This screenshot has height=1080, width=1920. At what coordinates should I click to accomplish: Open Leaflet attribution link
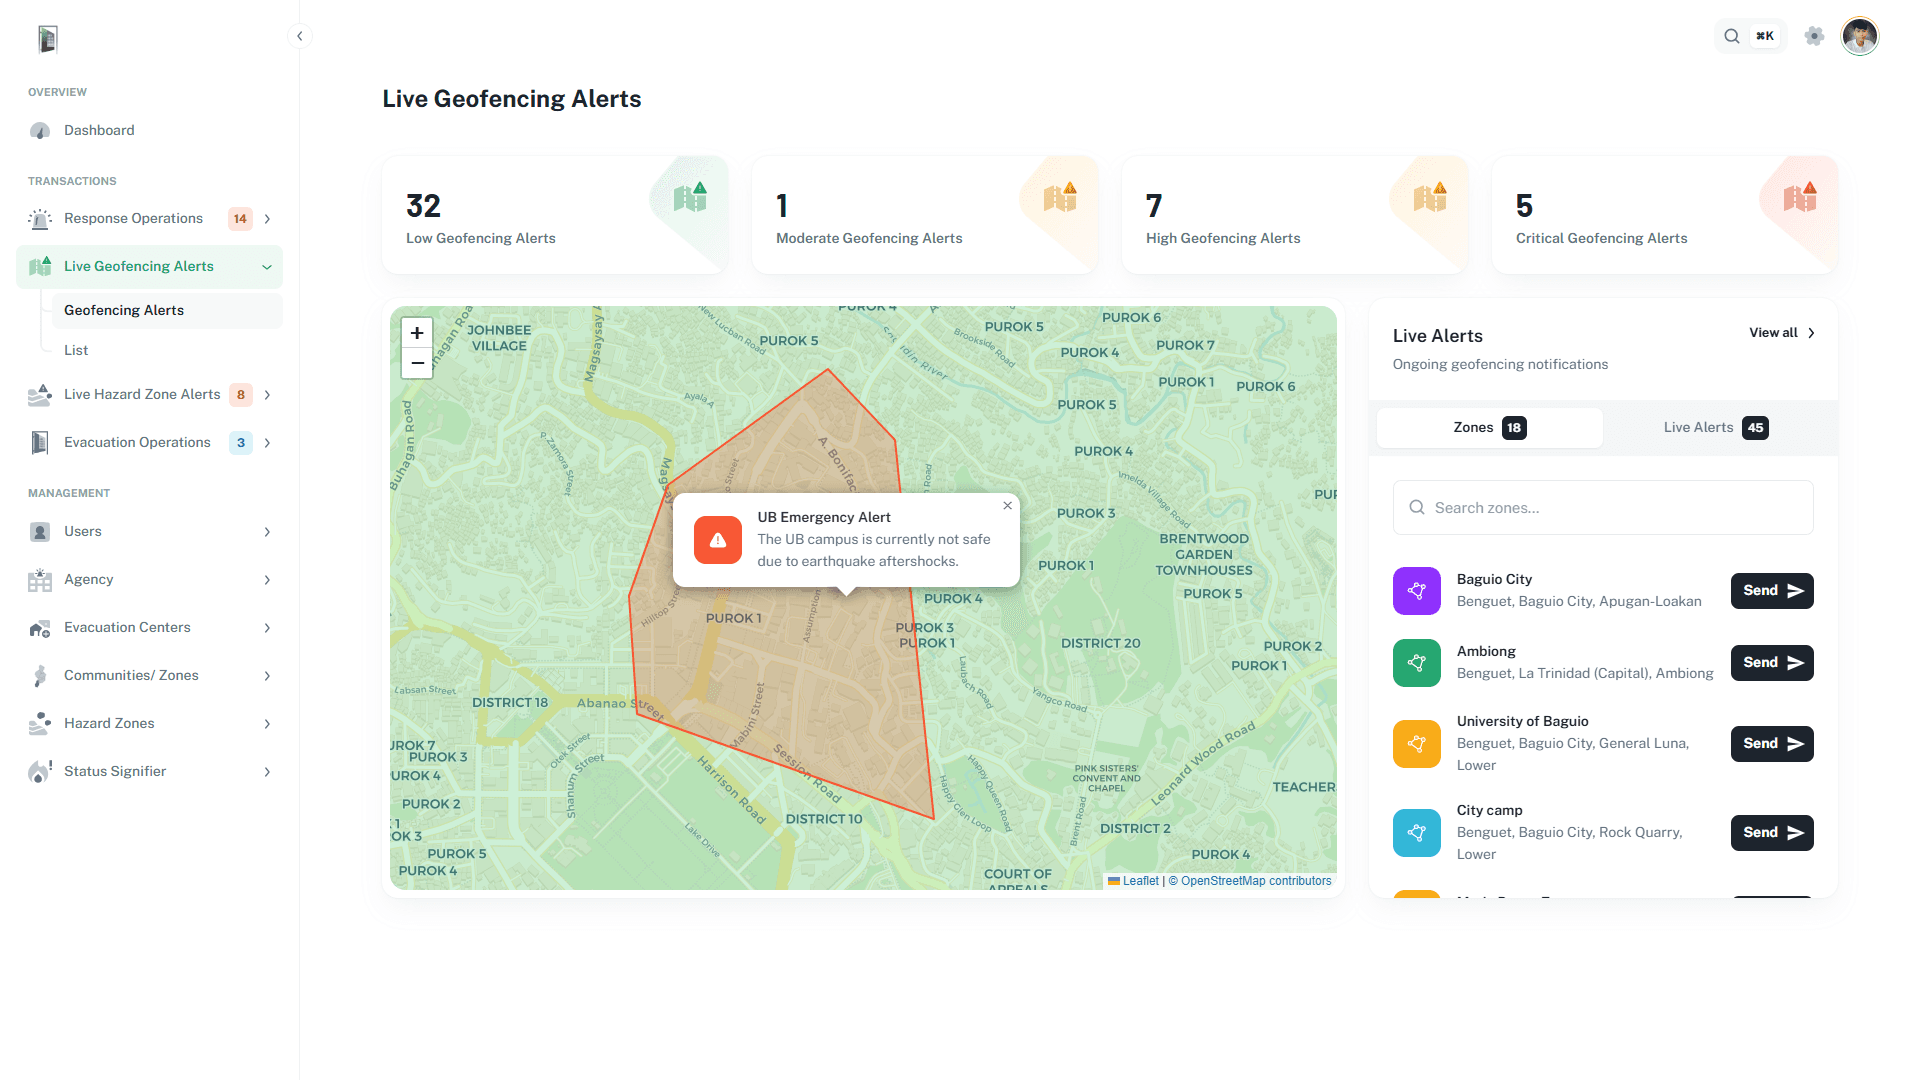1133,881
